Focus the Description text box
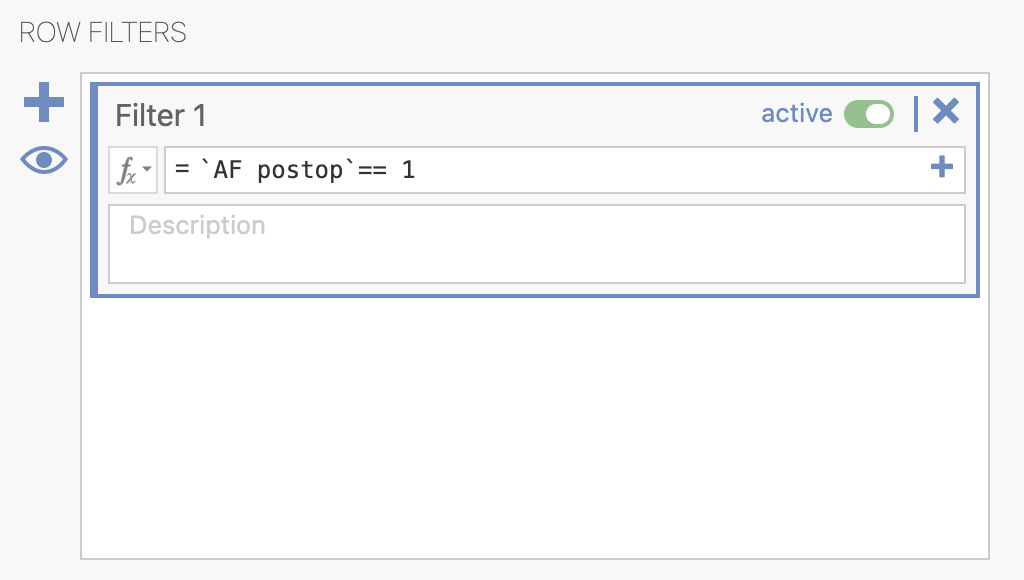 coord(537,244)
